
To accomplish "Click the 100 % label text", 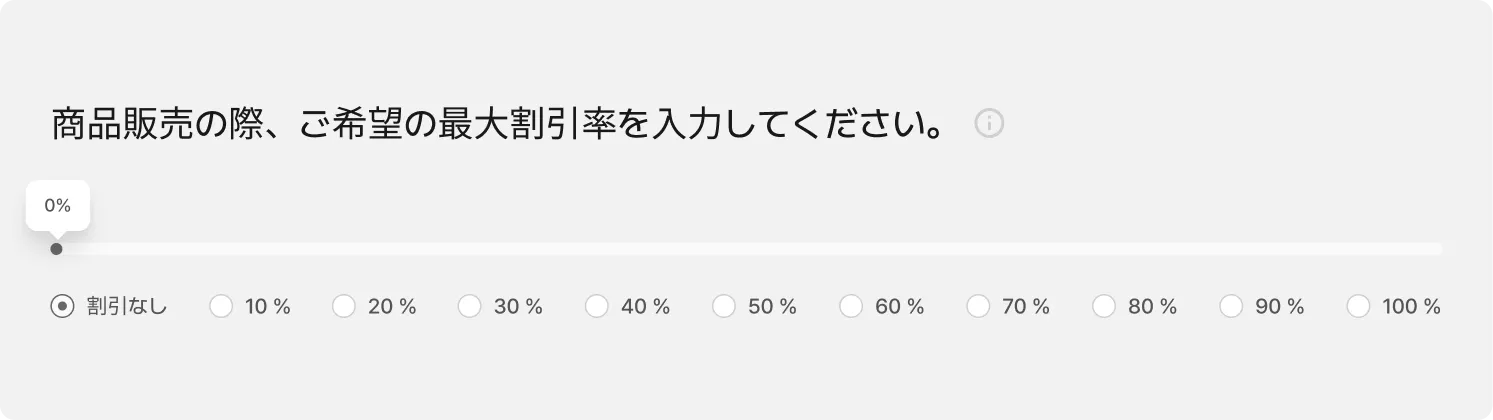I will point(1411,307).
